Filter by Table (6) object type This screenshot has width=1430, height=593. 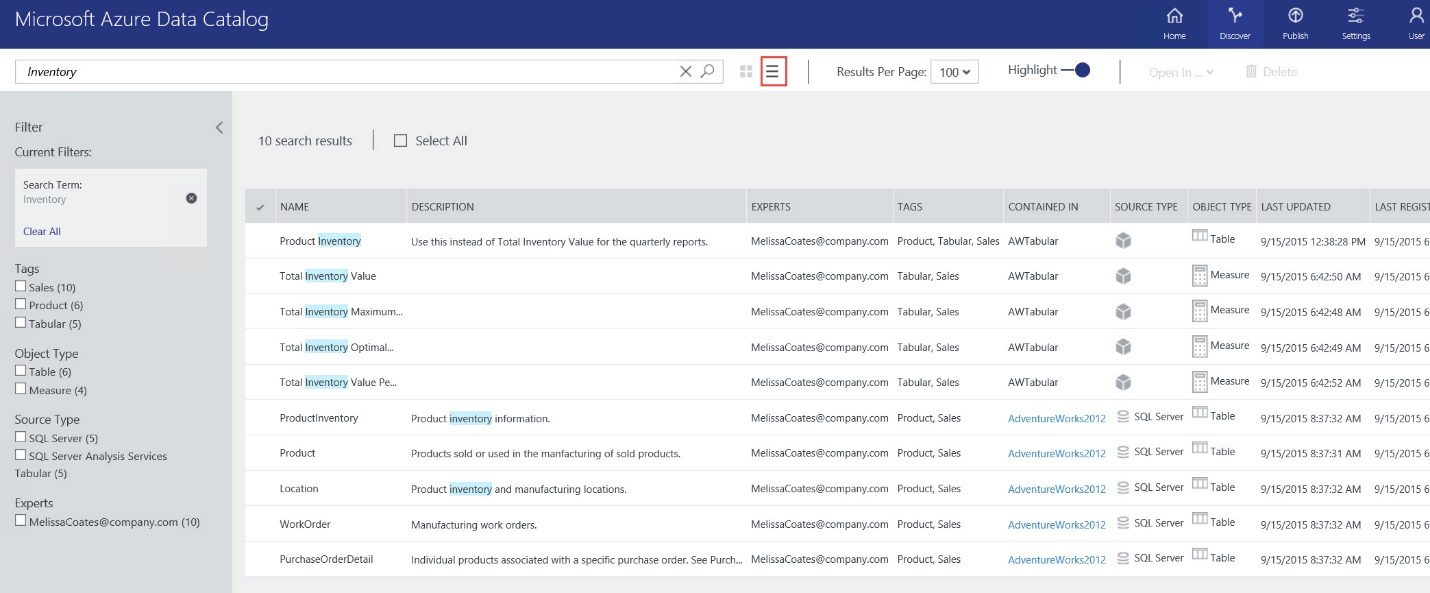point(20,371)
